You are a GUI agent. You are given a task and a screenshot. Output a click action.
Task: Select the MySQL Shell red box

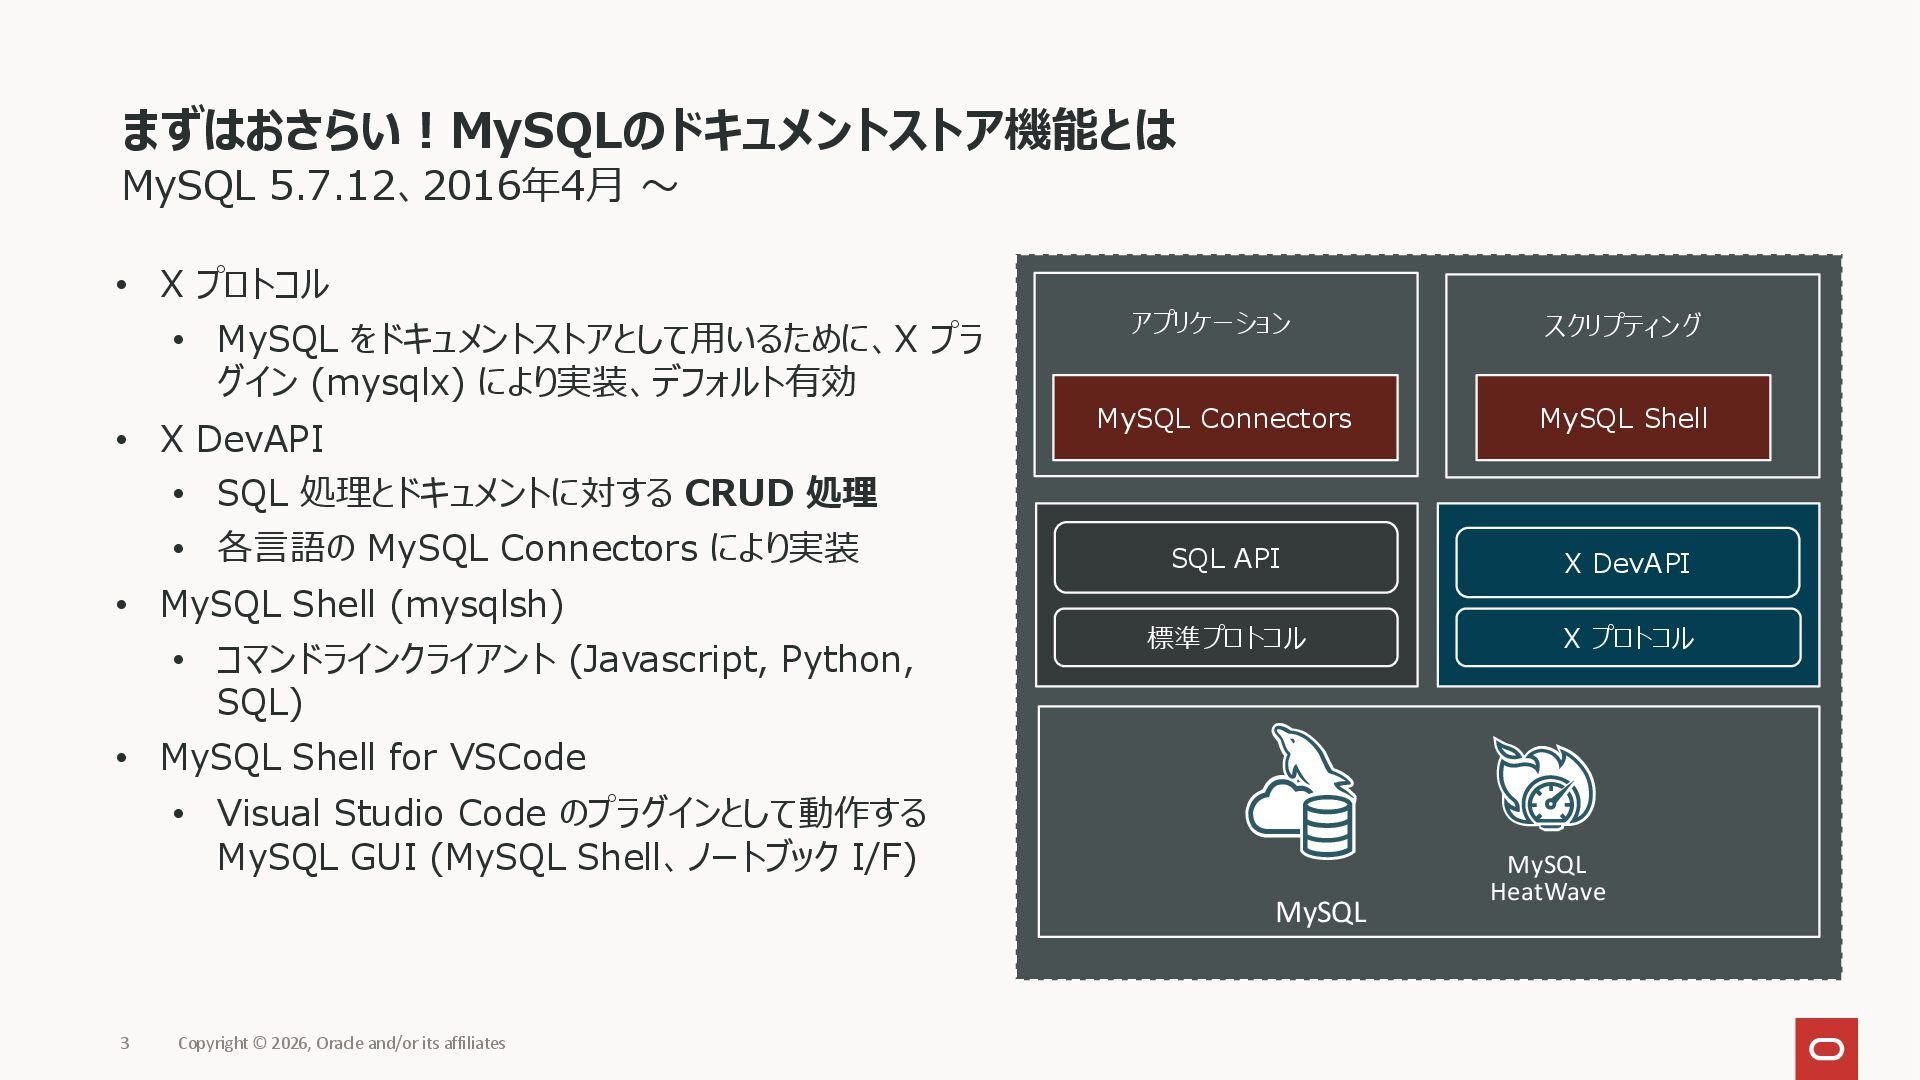1622,418
